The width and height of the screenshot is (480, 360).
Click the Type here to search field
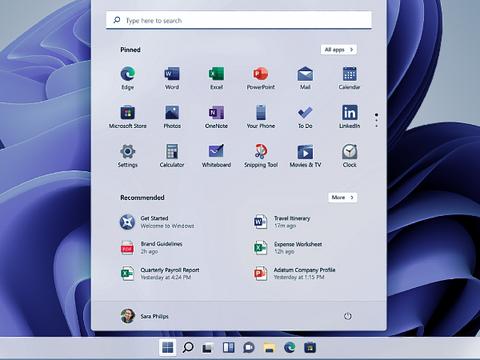(239, 20)
